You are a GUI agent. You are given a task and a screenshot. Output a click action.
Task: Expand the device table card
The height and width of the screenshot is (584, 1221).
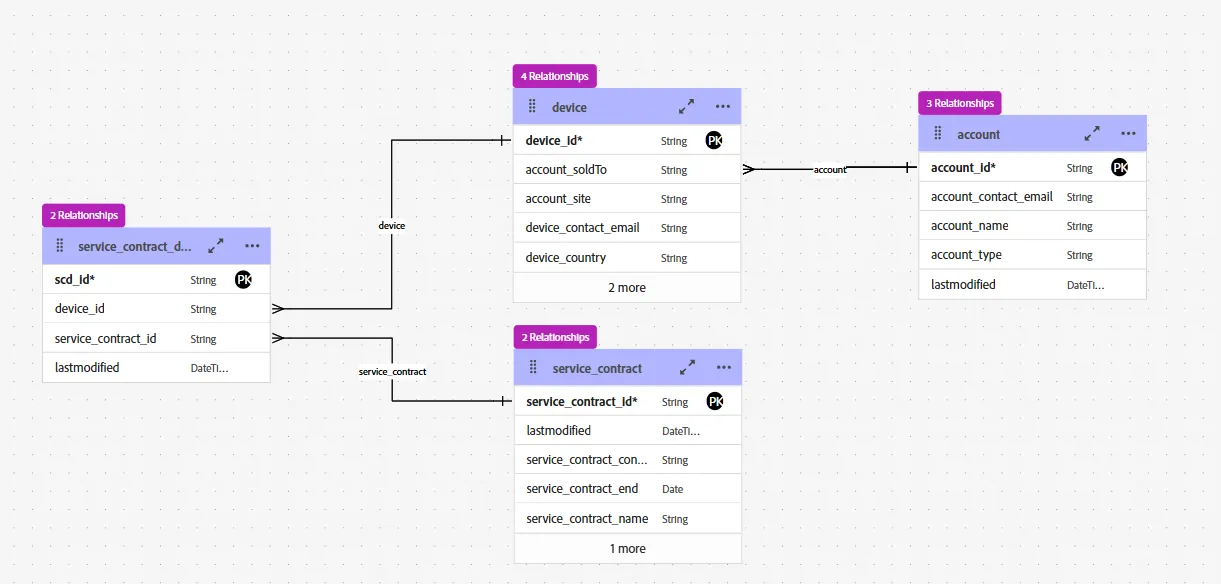click(686, 107)
